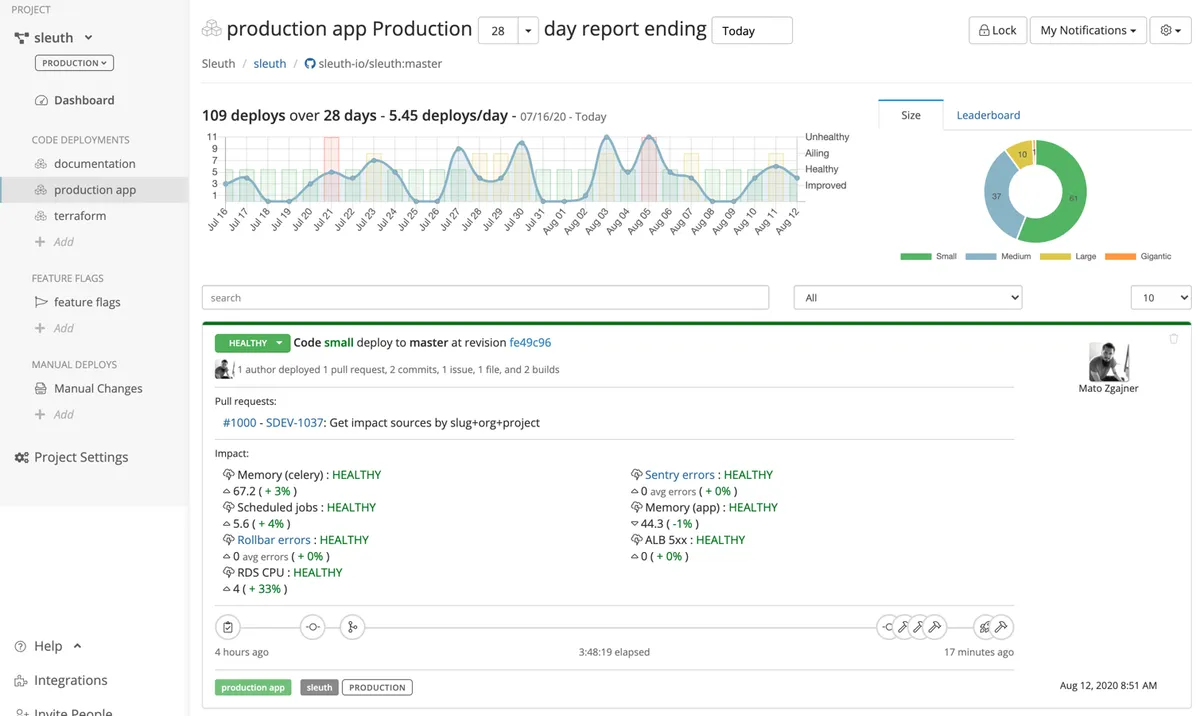The image size is (1200, 716).
Task: Click Mato Zgajner's profile photo
Action: coord(1108,361)
